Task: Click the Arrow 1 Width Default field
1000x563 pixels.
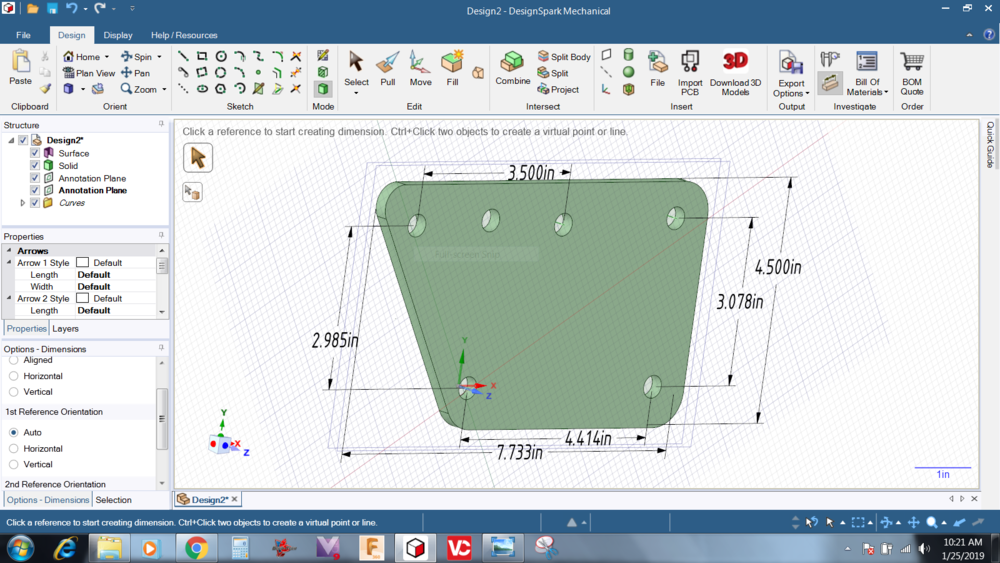Action: point(115,286)
